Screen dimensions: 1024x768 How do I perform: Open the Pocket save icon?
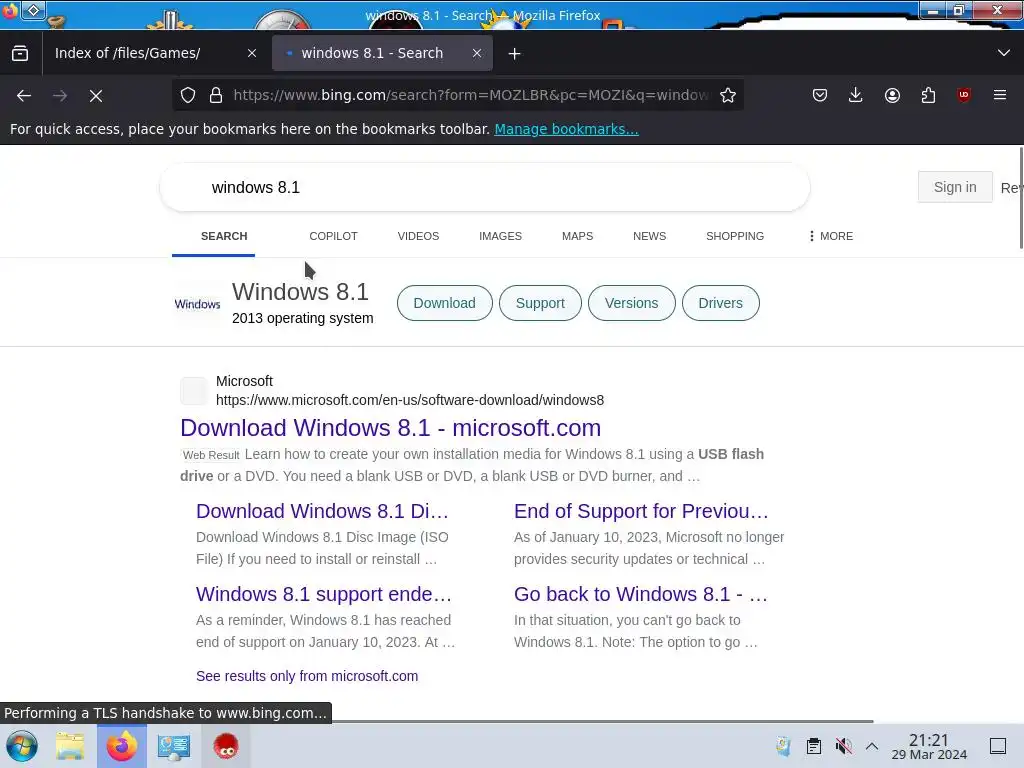pyautogui.click(x=820, y=95)
